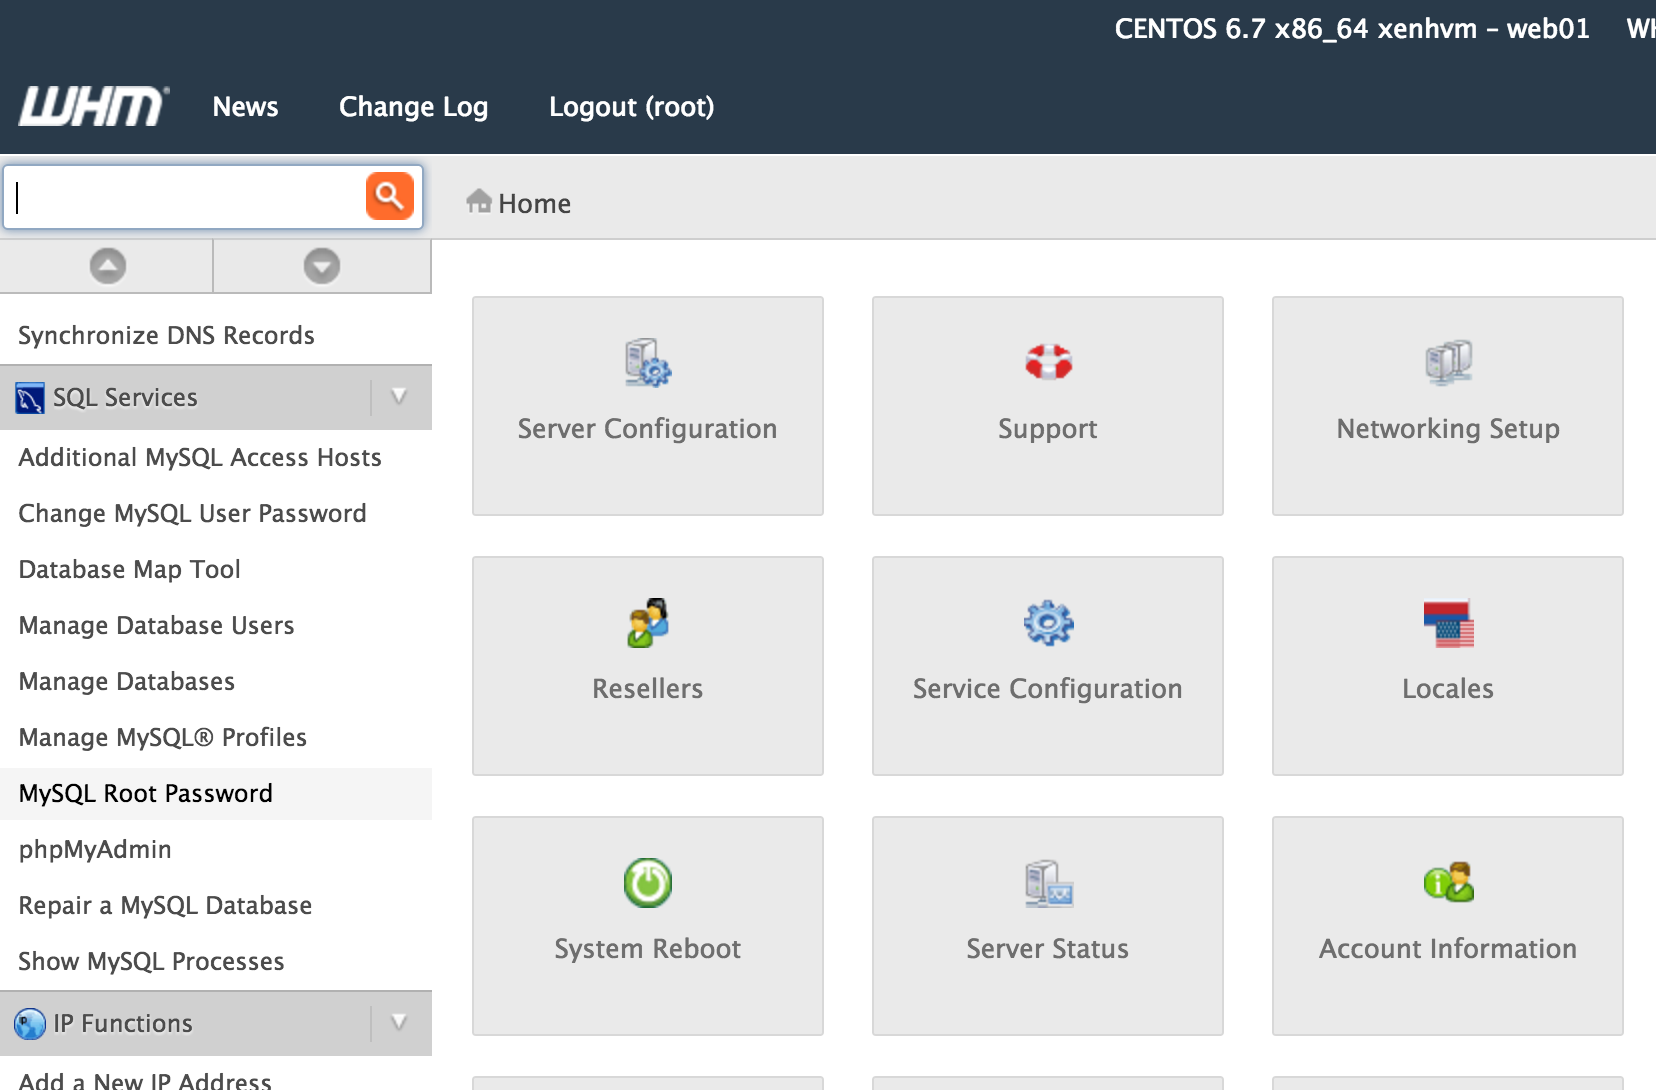The width and height of the screenshot is (1656, 1090).
Task: Expand the IP Functions section chevron
Action: tap(399, 1022)
